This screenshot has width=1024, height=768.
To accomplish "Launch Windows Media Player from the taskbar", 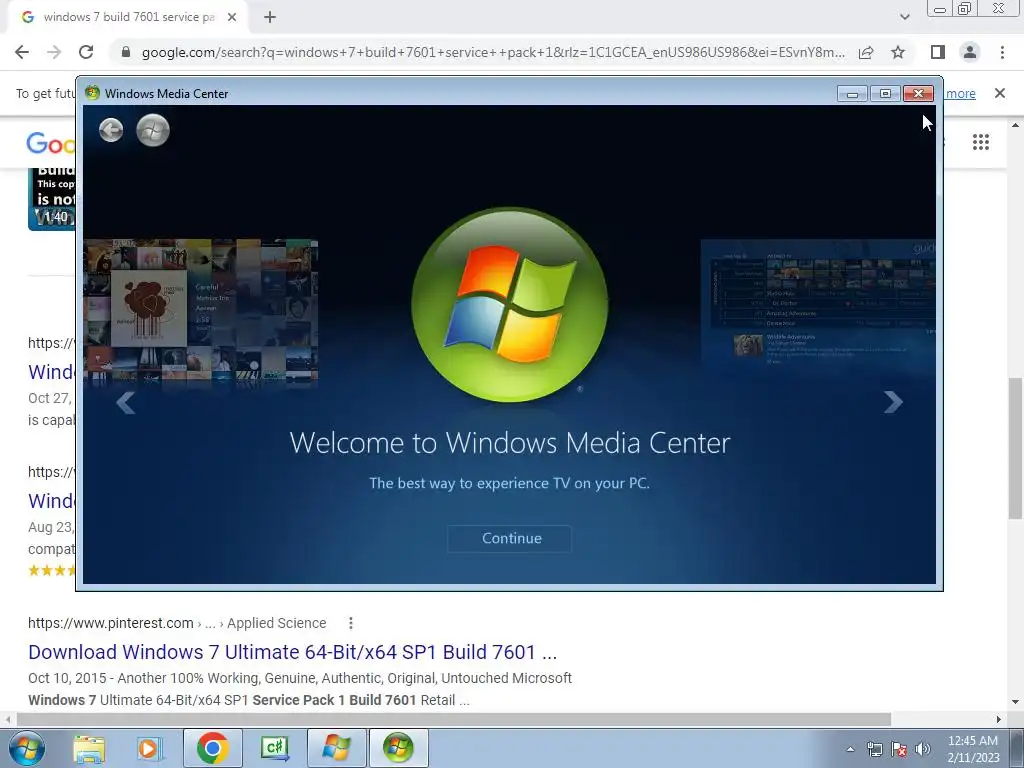I will [x=149, y=748].
